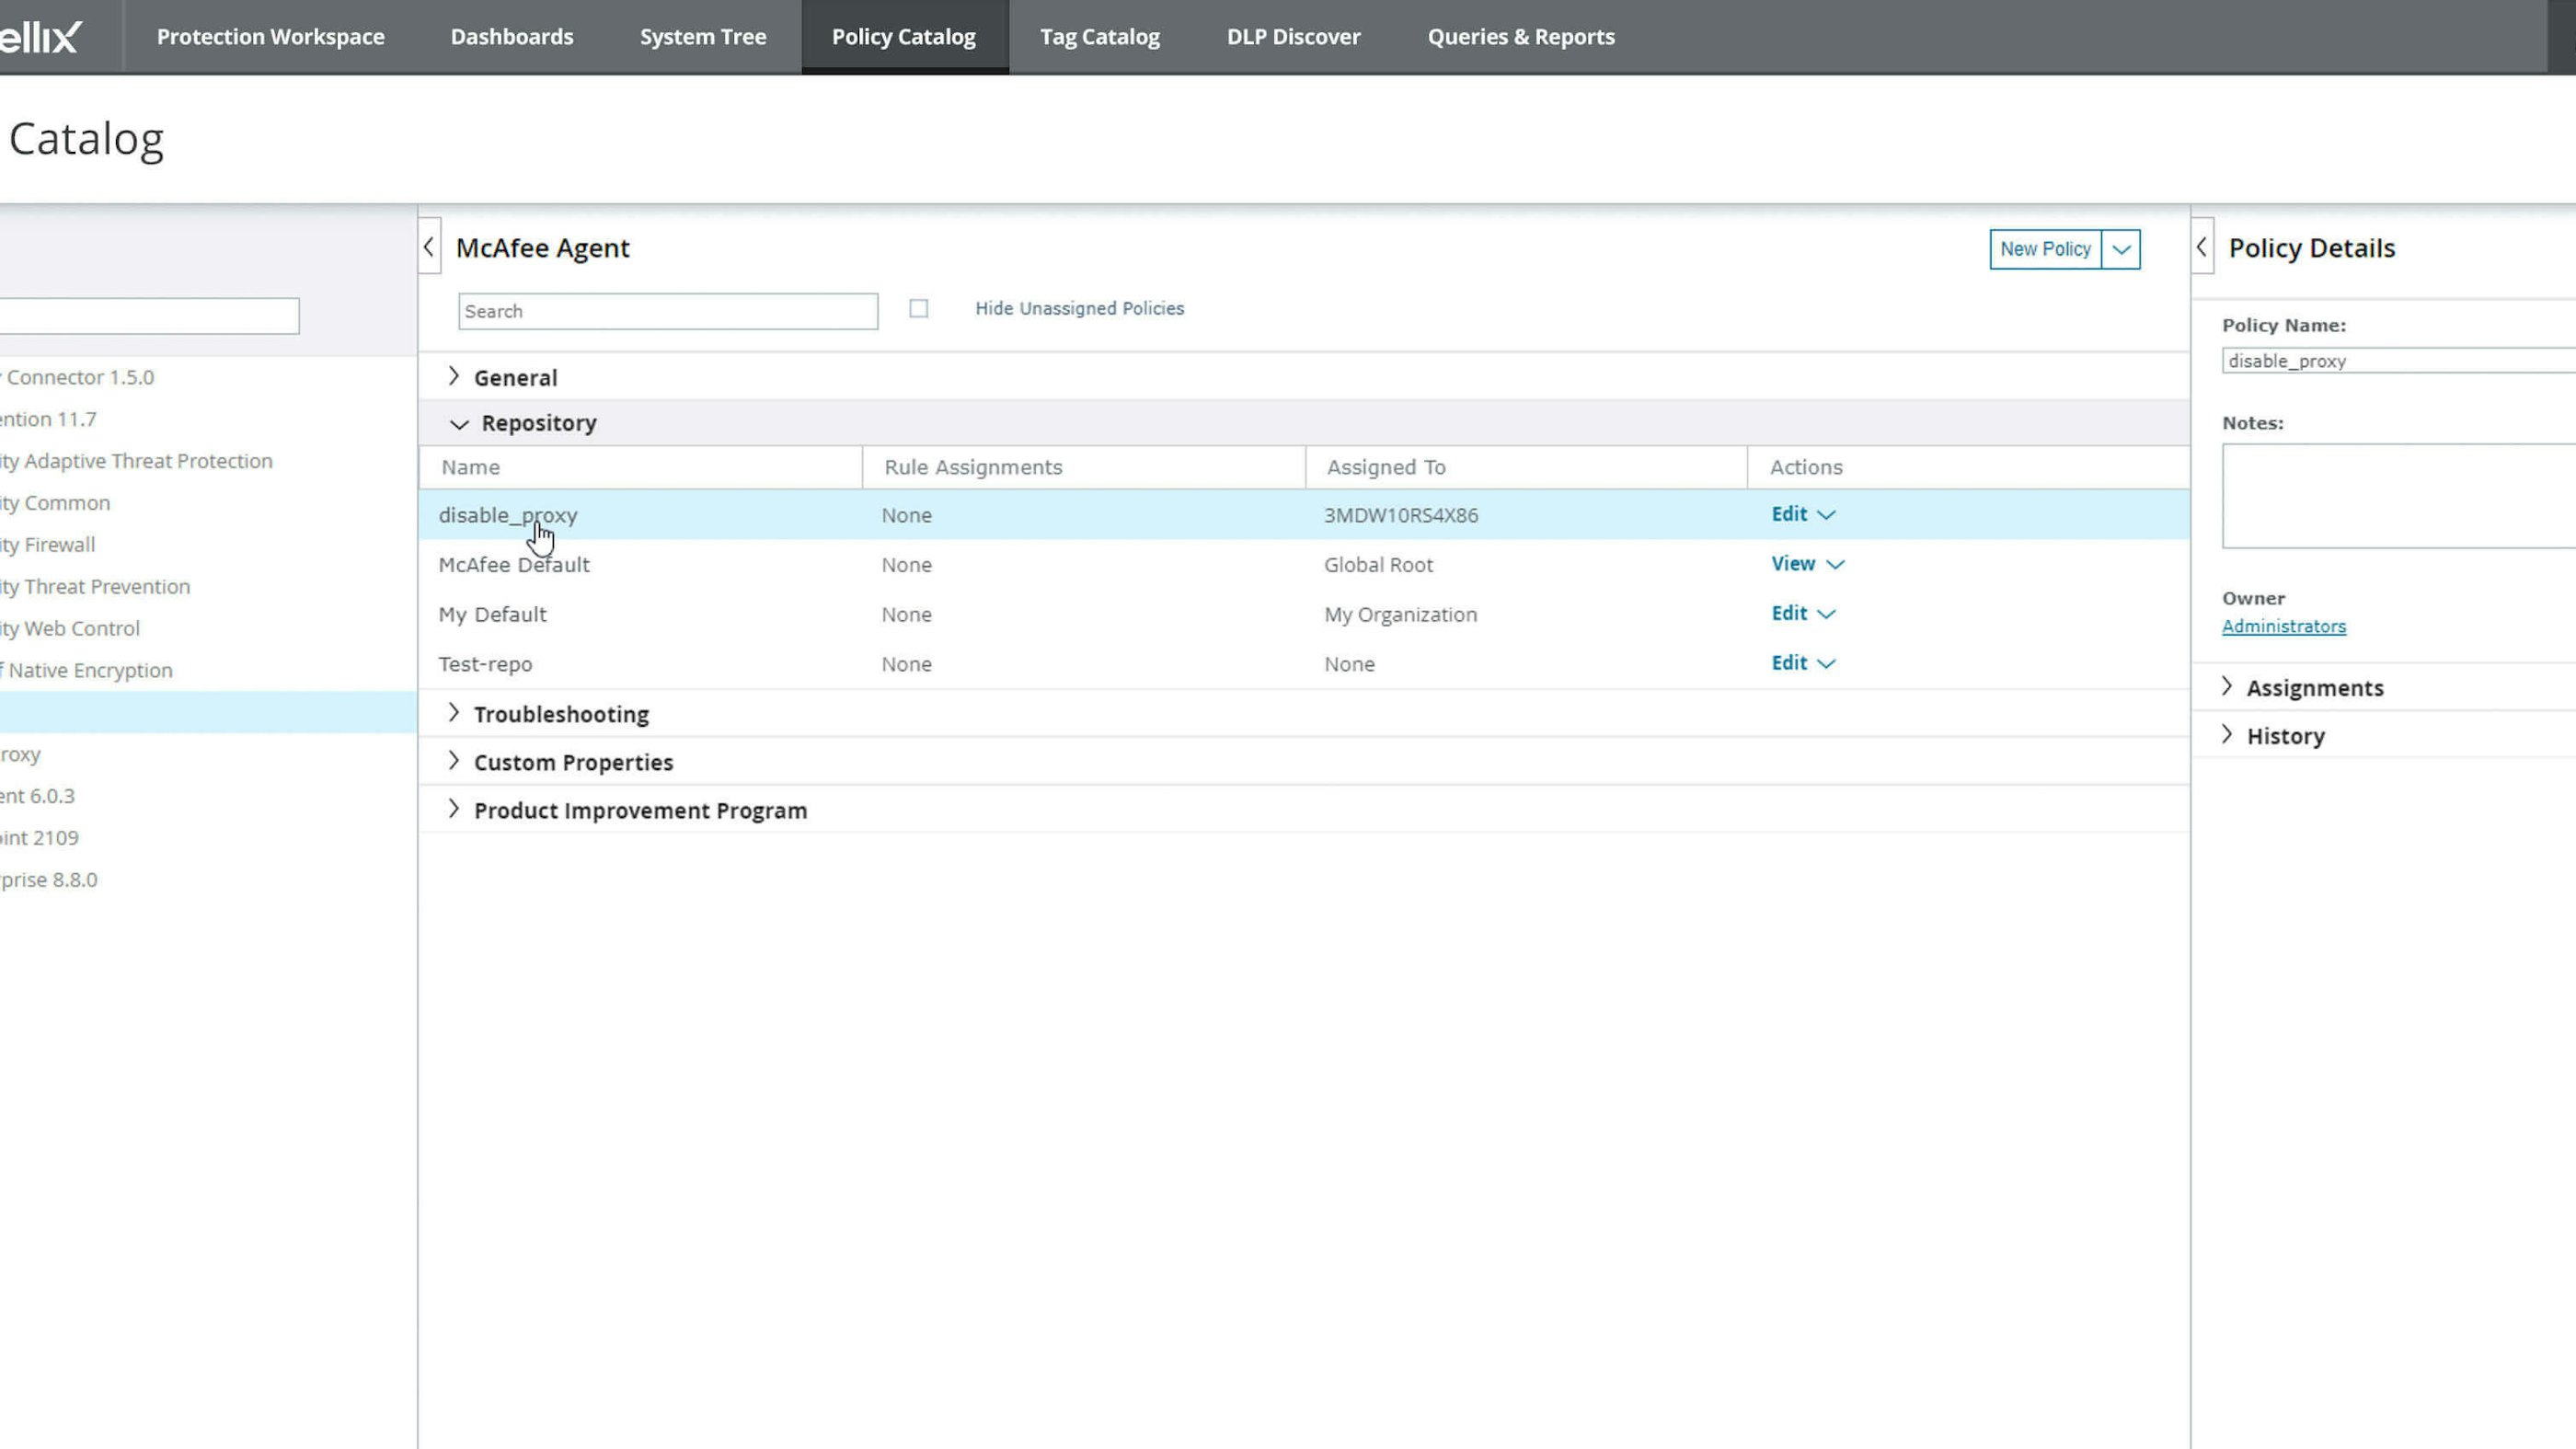Click the New Policy button
2576x1449 pixels.
coord(2044,249)
